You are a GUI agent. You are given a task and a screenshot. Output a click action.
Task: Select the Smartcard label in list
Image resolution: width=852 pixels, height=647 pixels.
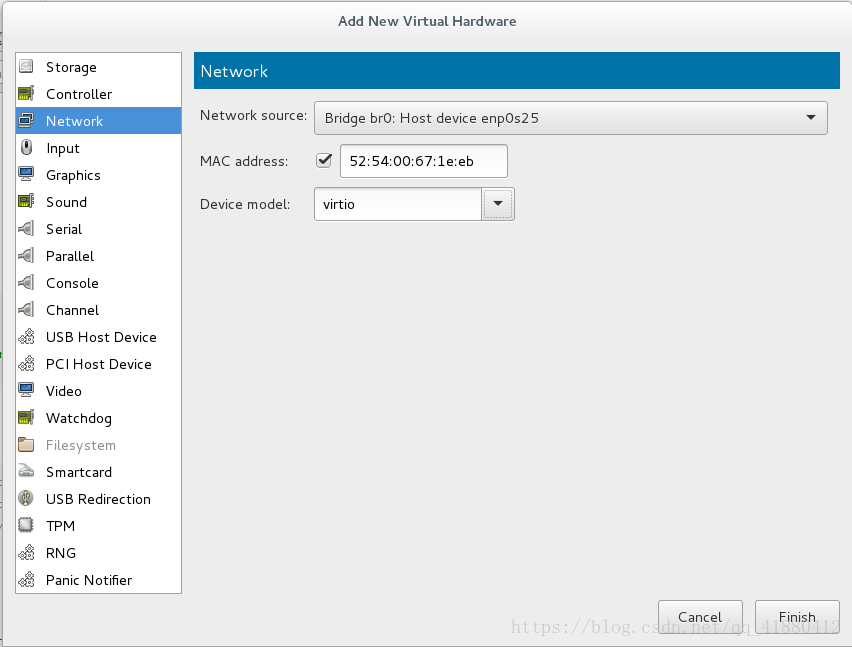click(x=79, y=472)
